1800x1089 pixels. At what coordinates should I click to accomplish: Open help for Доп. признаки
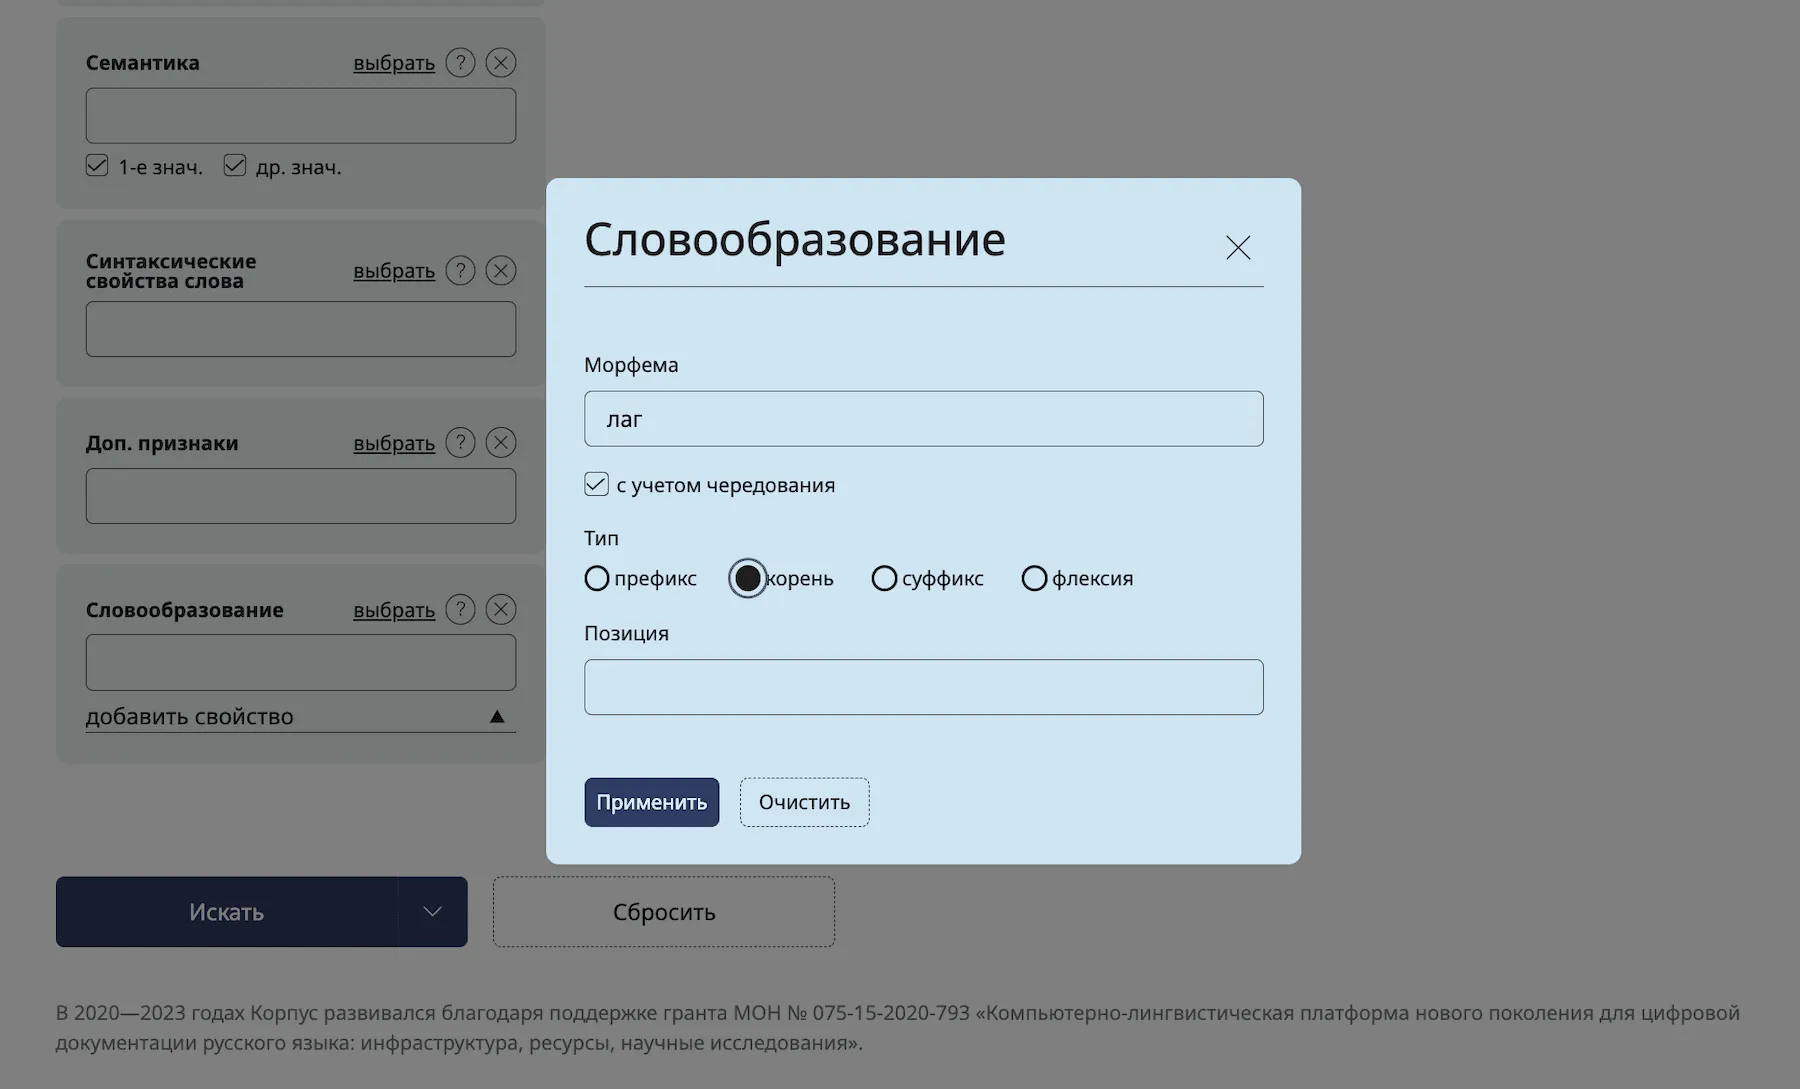point(460,442)
